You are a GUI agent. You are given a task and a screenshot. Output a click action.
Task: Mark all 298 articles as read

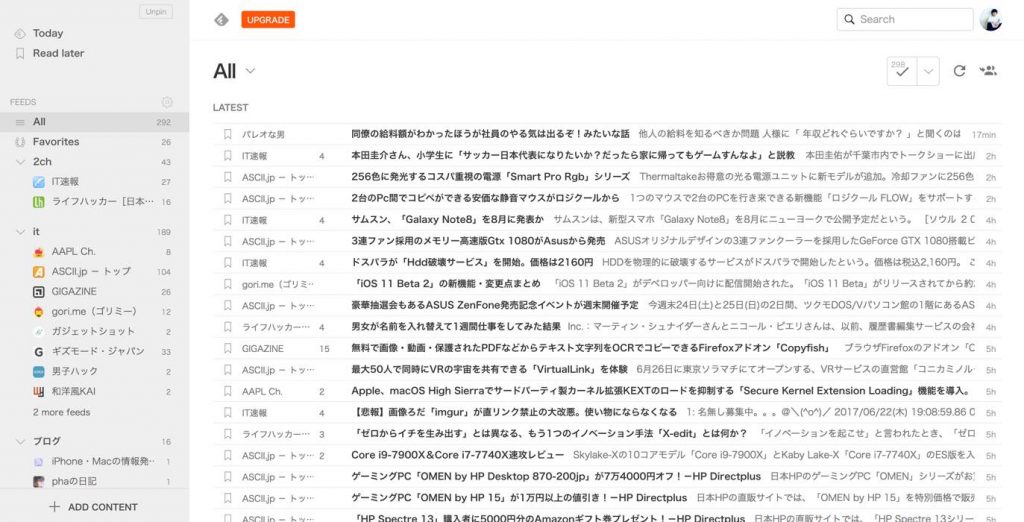(901, 71)
